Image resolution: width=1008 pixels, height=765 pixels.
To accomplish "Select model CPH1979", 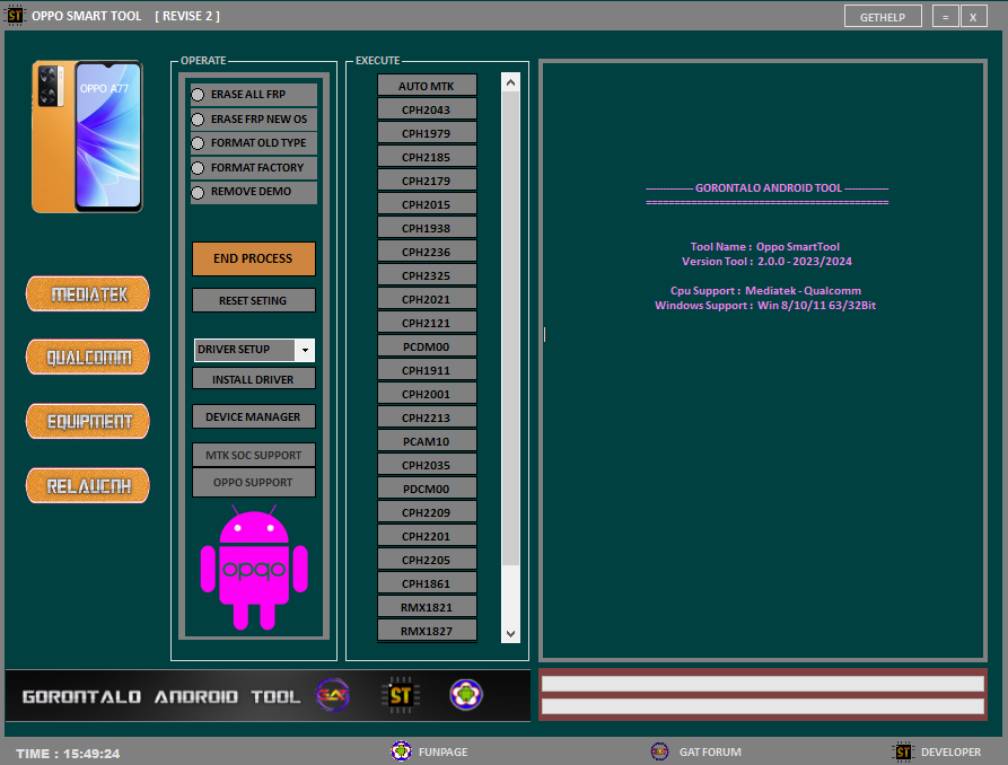I will pyautogui.click(x=427, y=133).
